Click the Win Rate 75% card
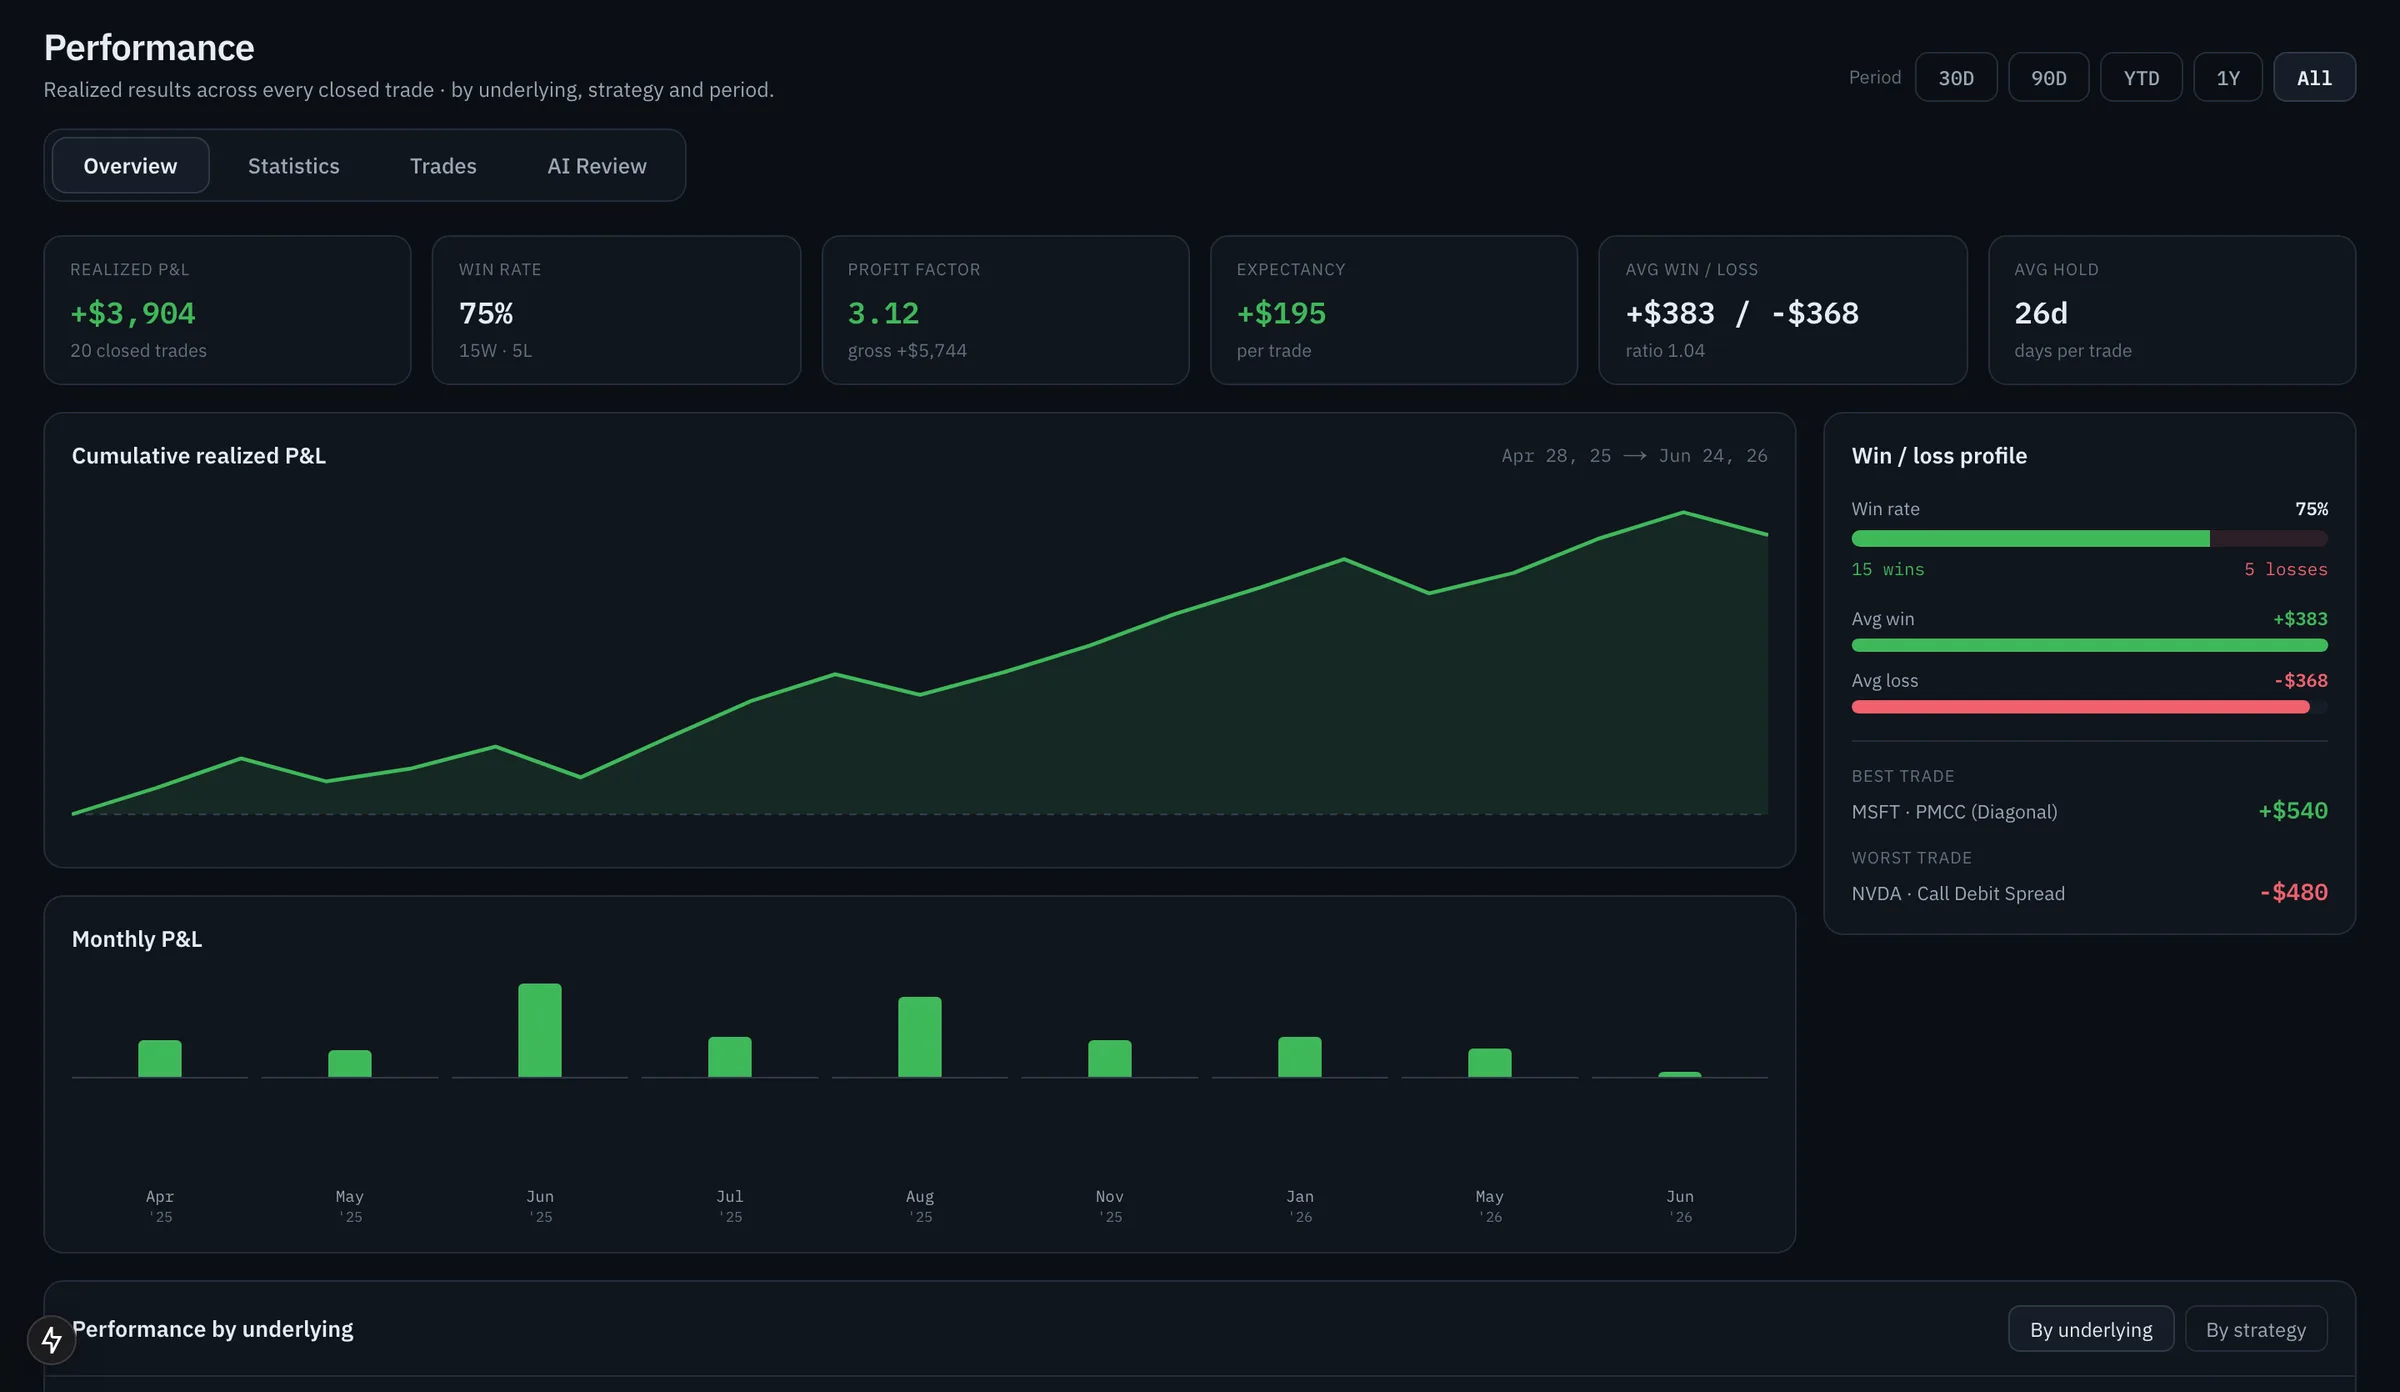Image resolution: width=2400 pixels, height=1392 pixels. [x=616, y=310]
